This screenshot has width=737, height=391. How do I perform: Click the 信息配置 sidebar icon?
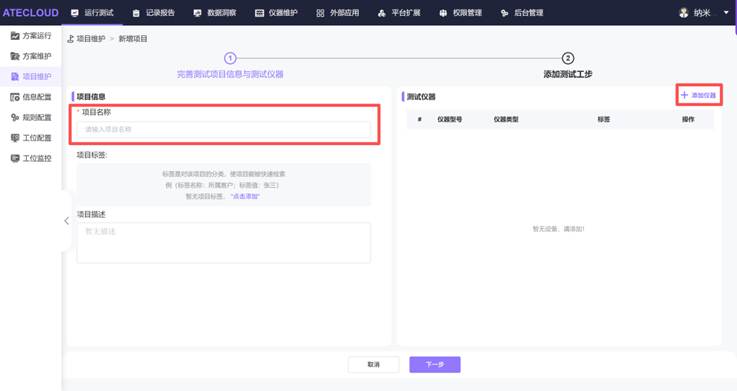click(15, 97)
